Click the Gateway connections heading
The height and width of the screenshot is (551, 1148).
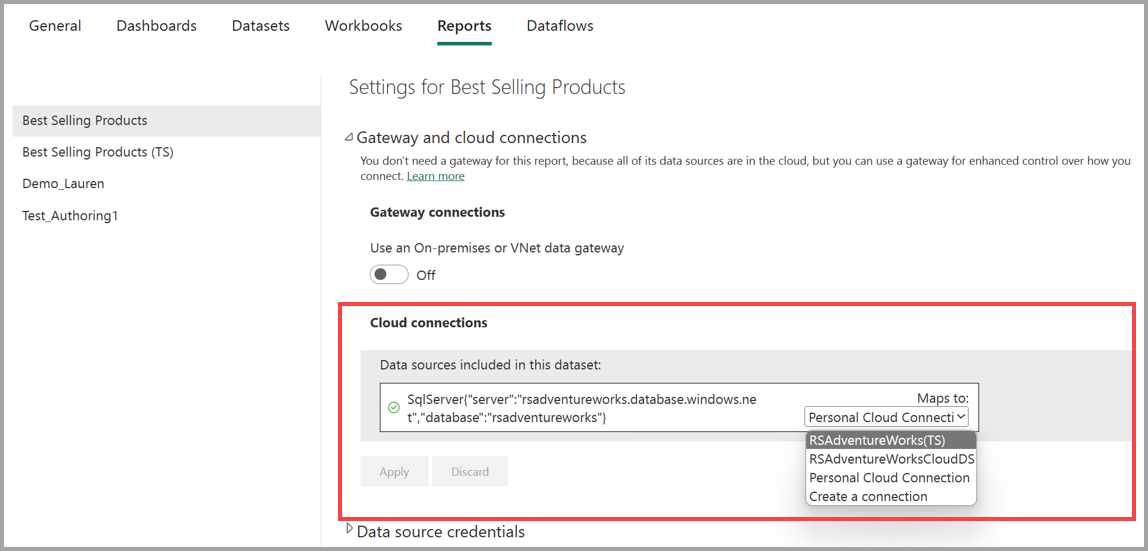437,212
